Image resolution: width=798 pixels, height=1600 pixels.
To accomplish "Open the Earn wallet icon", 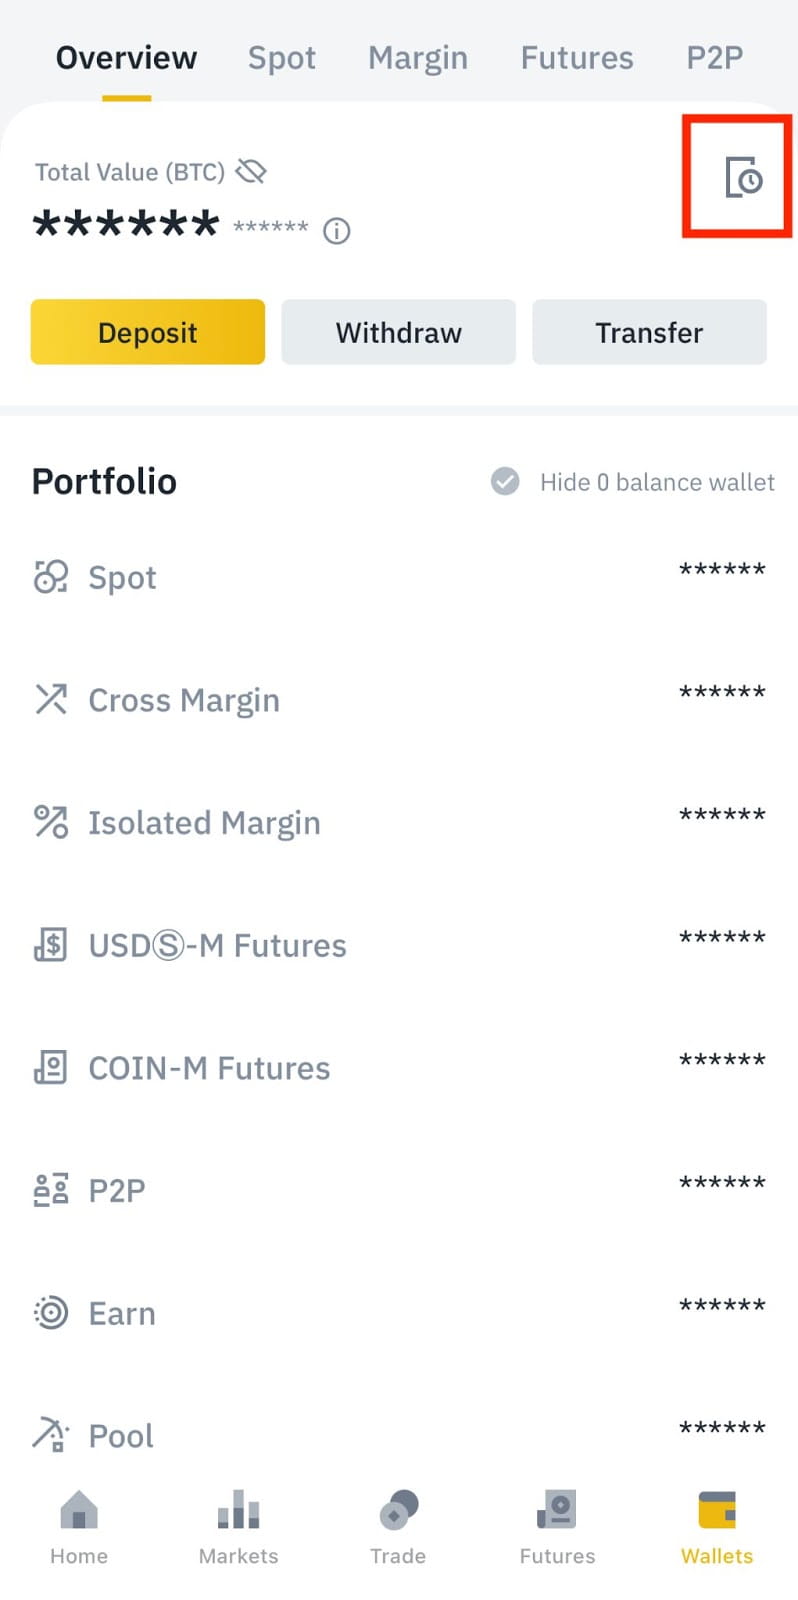I will (x=51, y=1313).
